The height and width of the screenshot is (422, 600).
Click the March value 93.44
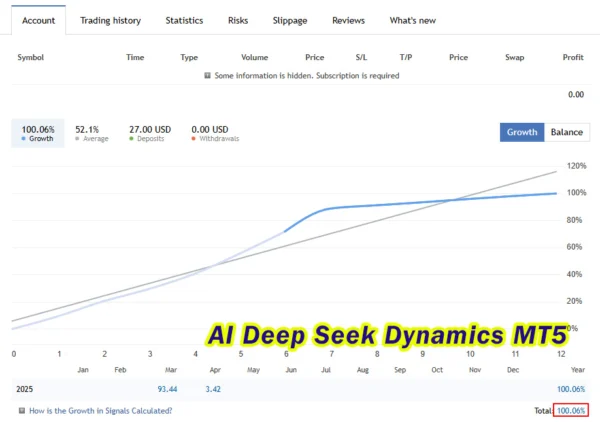pos(167,389)
